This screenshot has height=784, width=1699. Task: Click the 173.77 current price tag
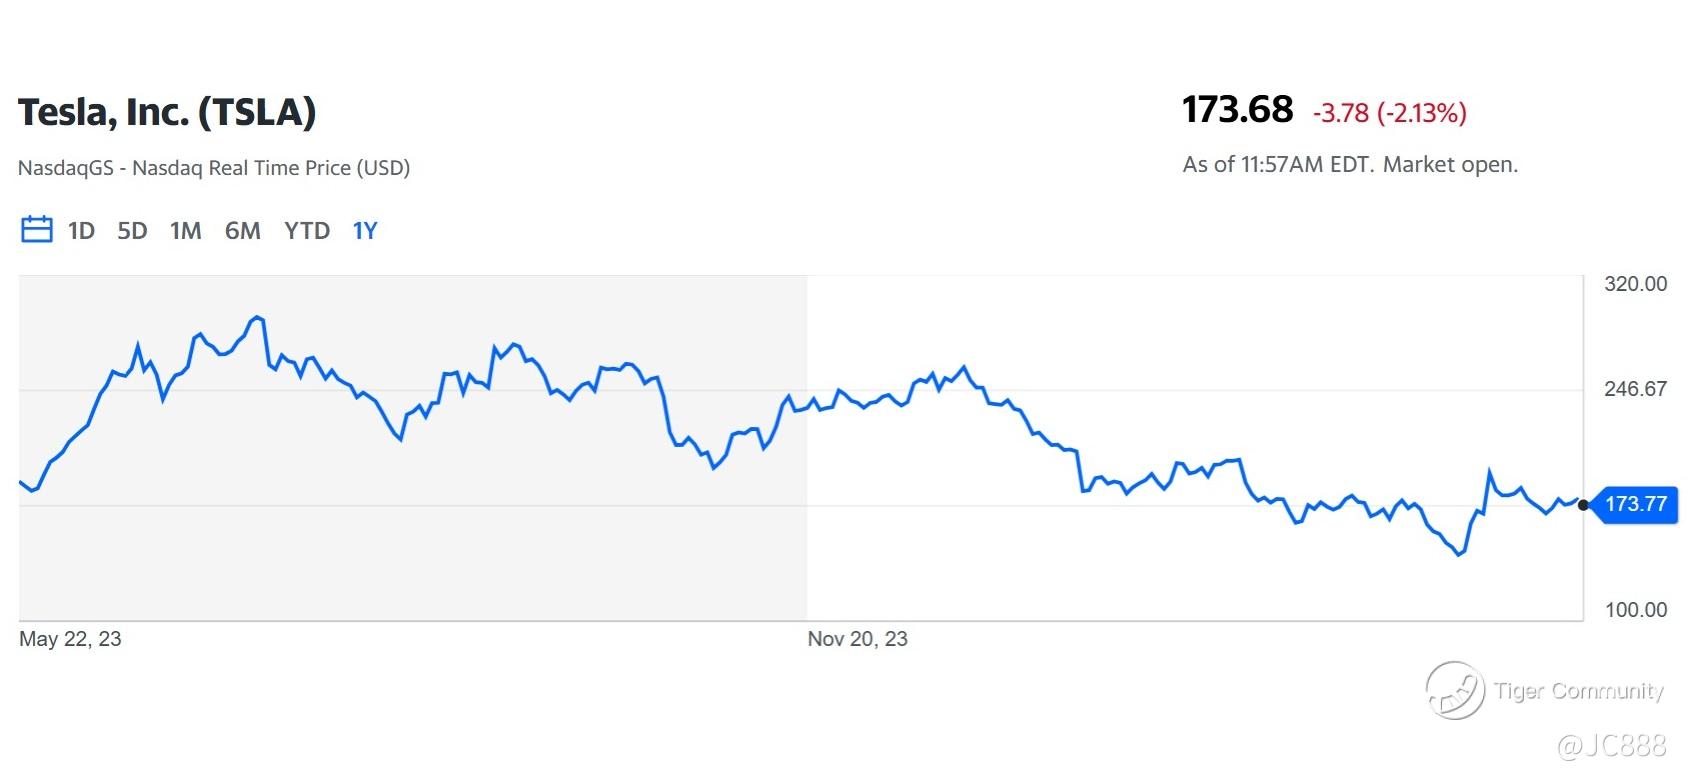(1634, 504)
